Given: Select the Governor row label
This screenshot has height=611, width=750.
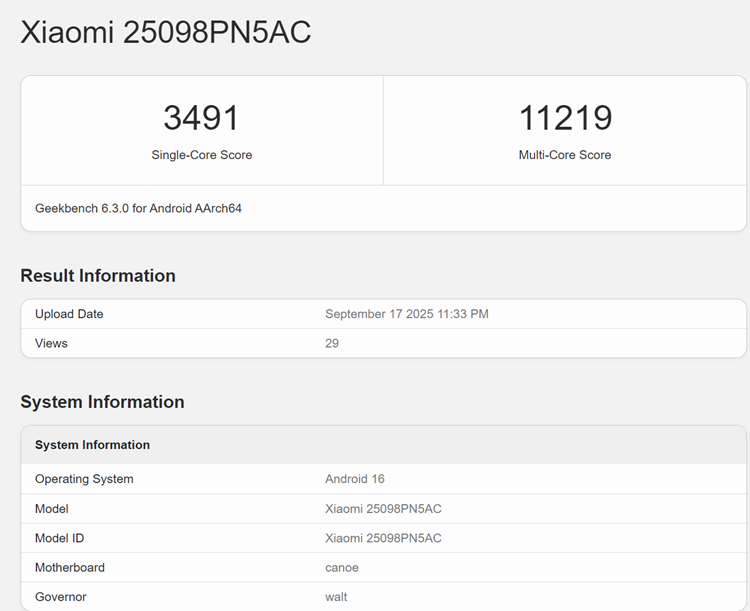Looking at the screenshot, I should tap(60, 597).
